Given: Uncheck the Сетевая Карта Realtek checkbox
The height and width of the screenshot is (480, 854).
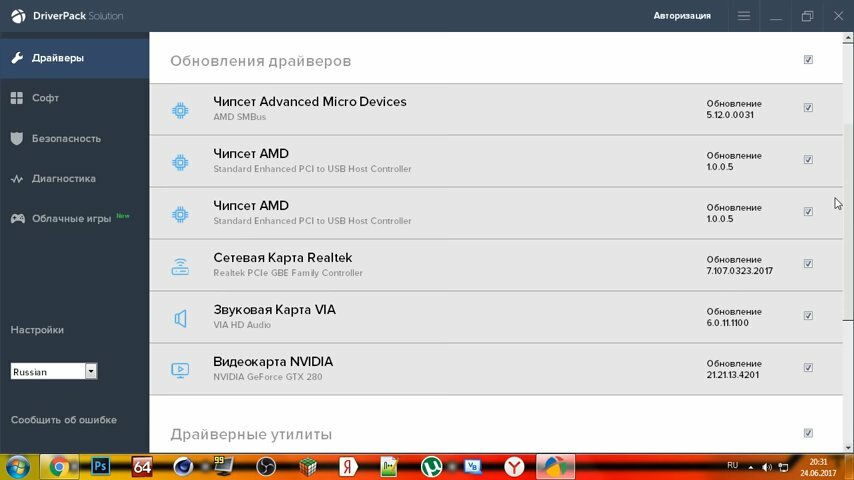Looking at the screenshot, I should click(x=808, y=264).
